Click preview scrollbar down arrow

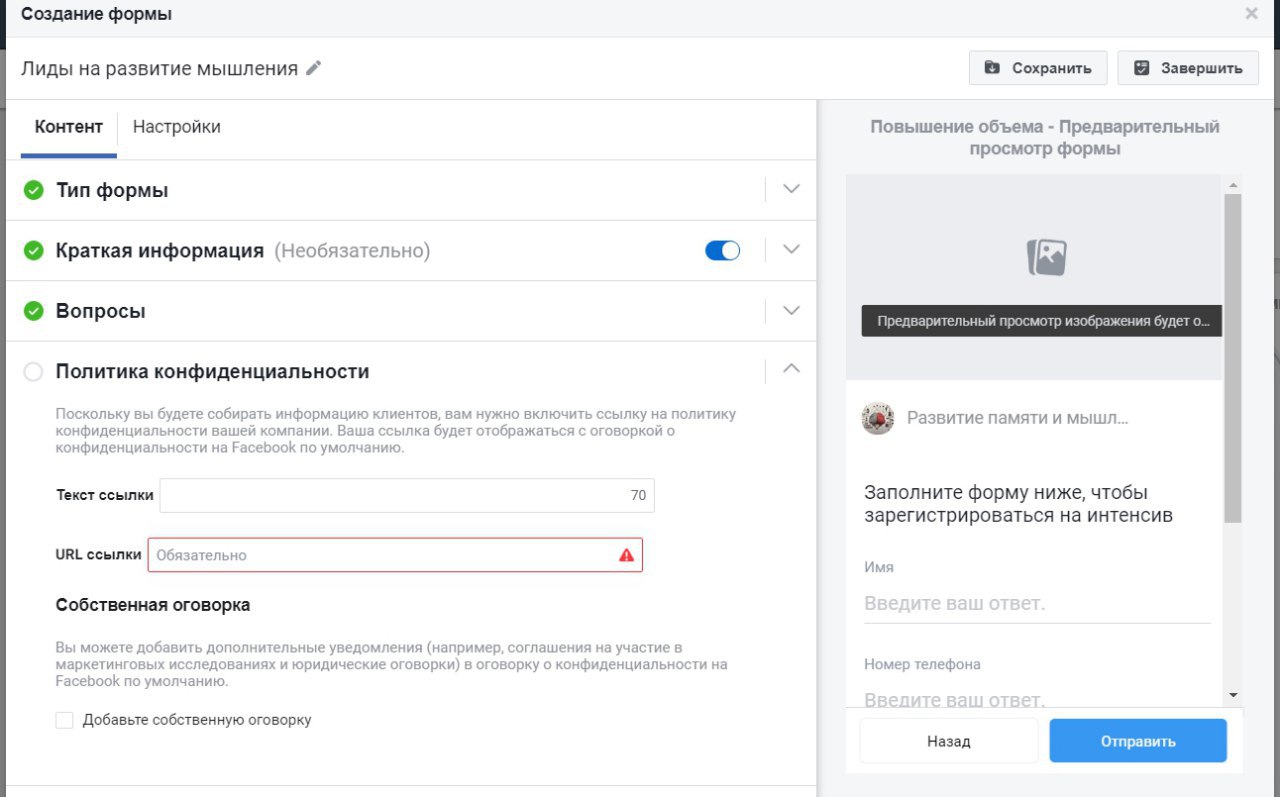click(1233, 694)
